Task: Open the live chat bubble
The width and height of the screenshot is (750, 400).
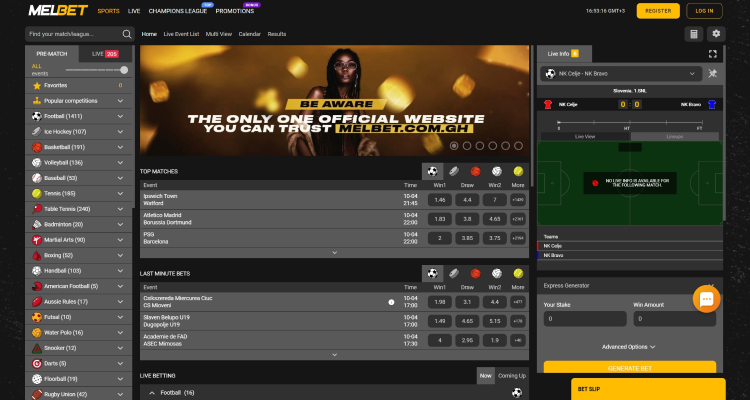Action: point(706,299)
